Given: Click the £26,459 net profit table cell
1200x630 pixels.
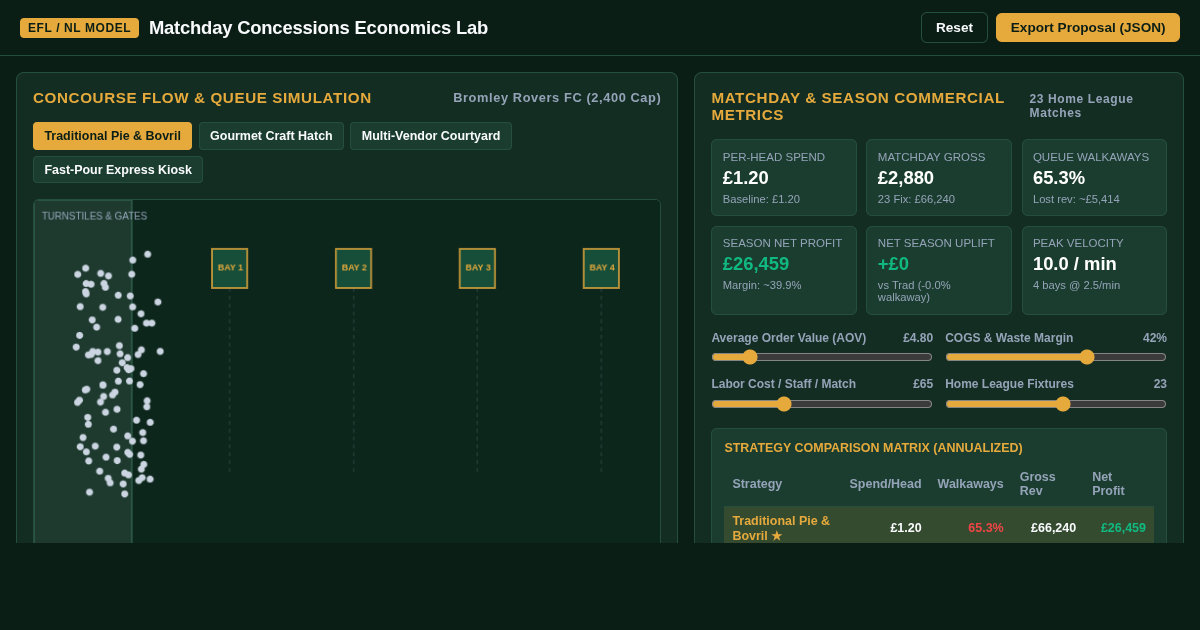Looking at the screenshot, I should pos(1123,528).
